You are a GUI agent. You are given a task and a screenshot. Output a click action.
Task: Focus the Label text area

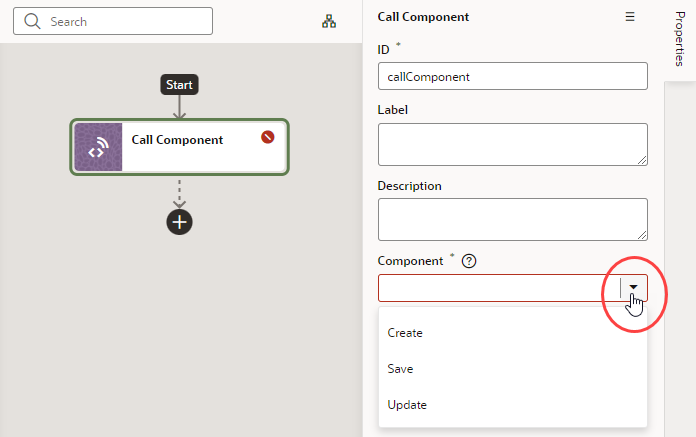513,145
